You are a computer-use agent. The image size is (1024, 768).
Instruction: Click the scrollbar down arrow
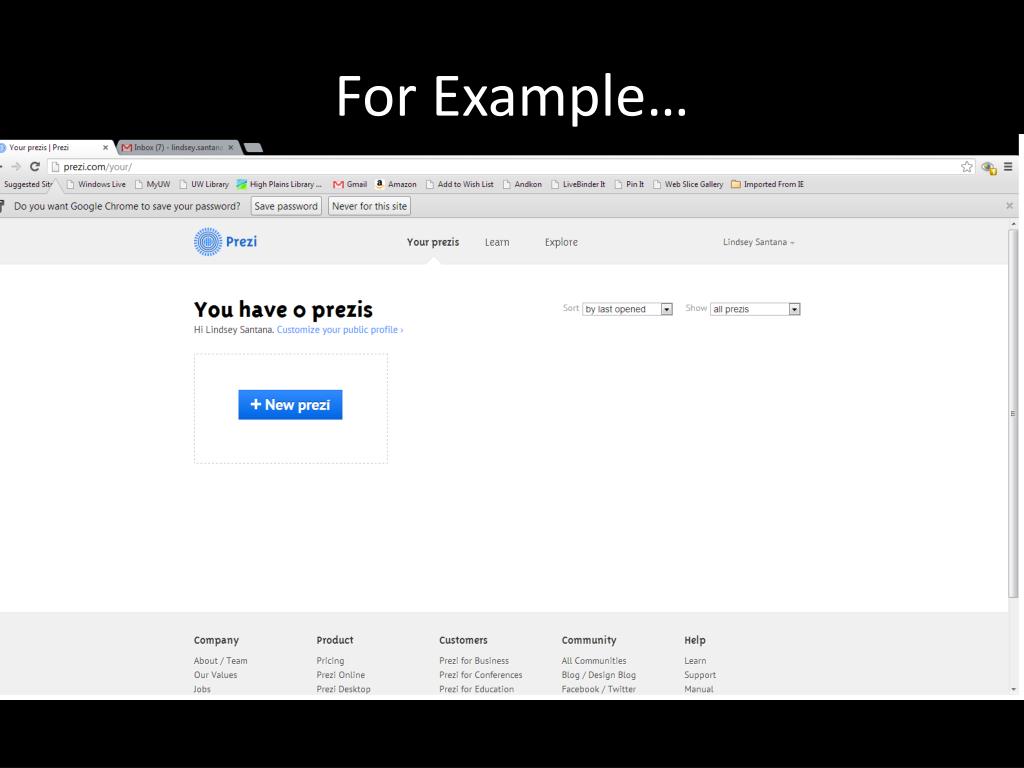1013,689
